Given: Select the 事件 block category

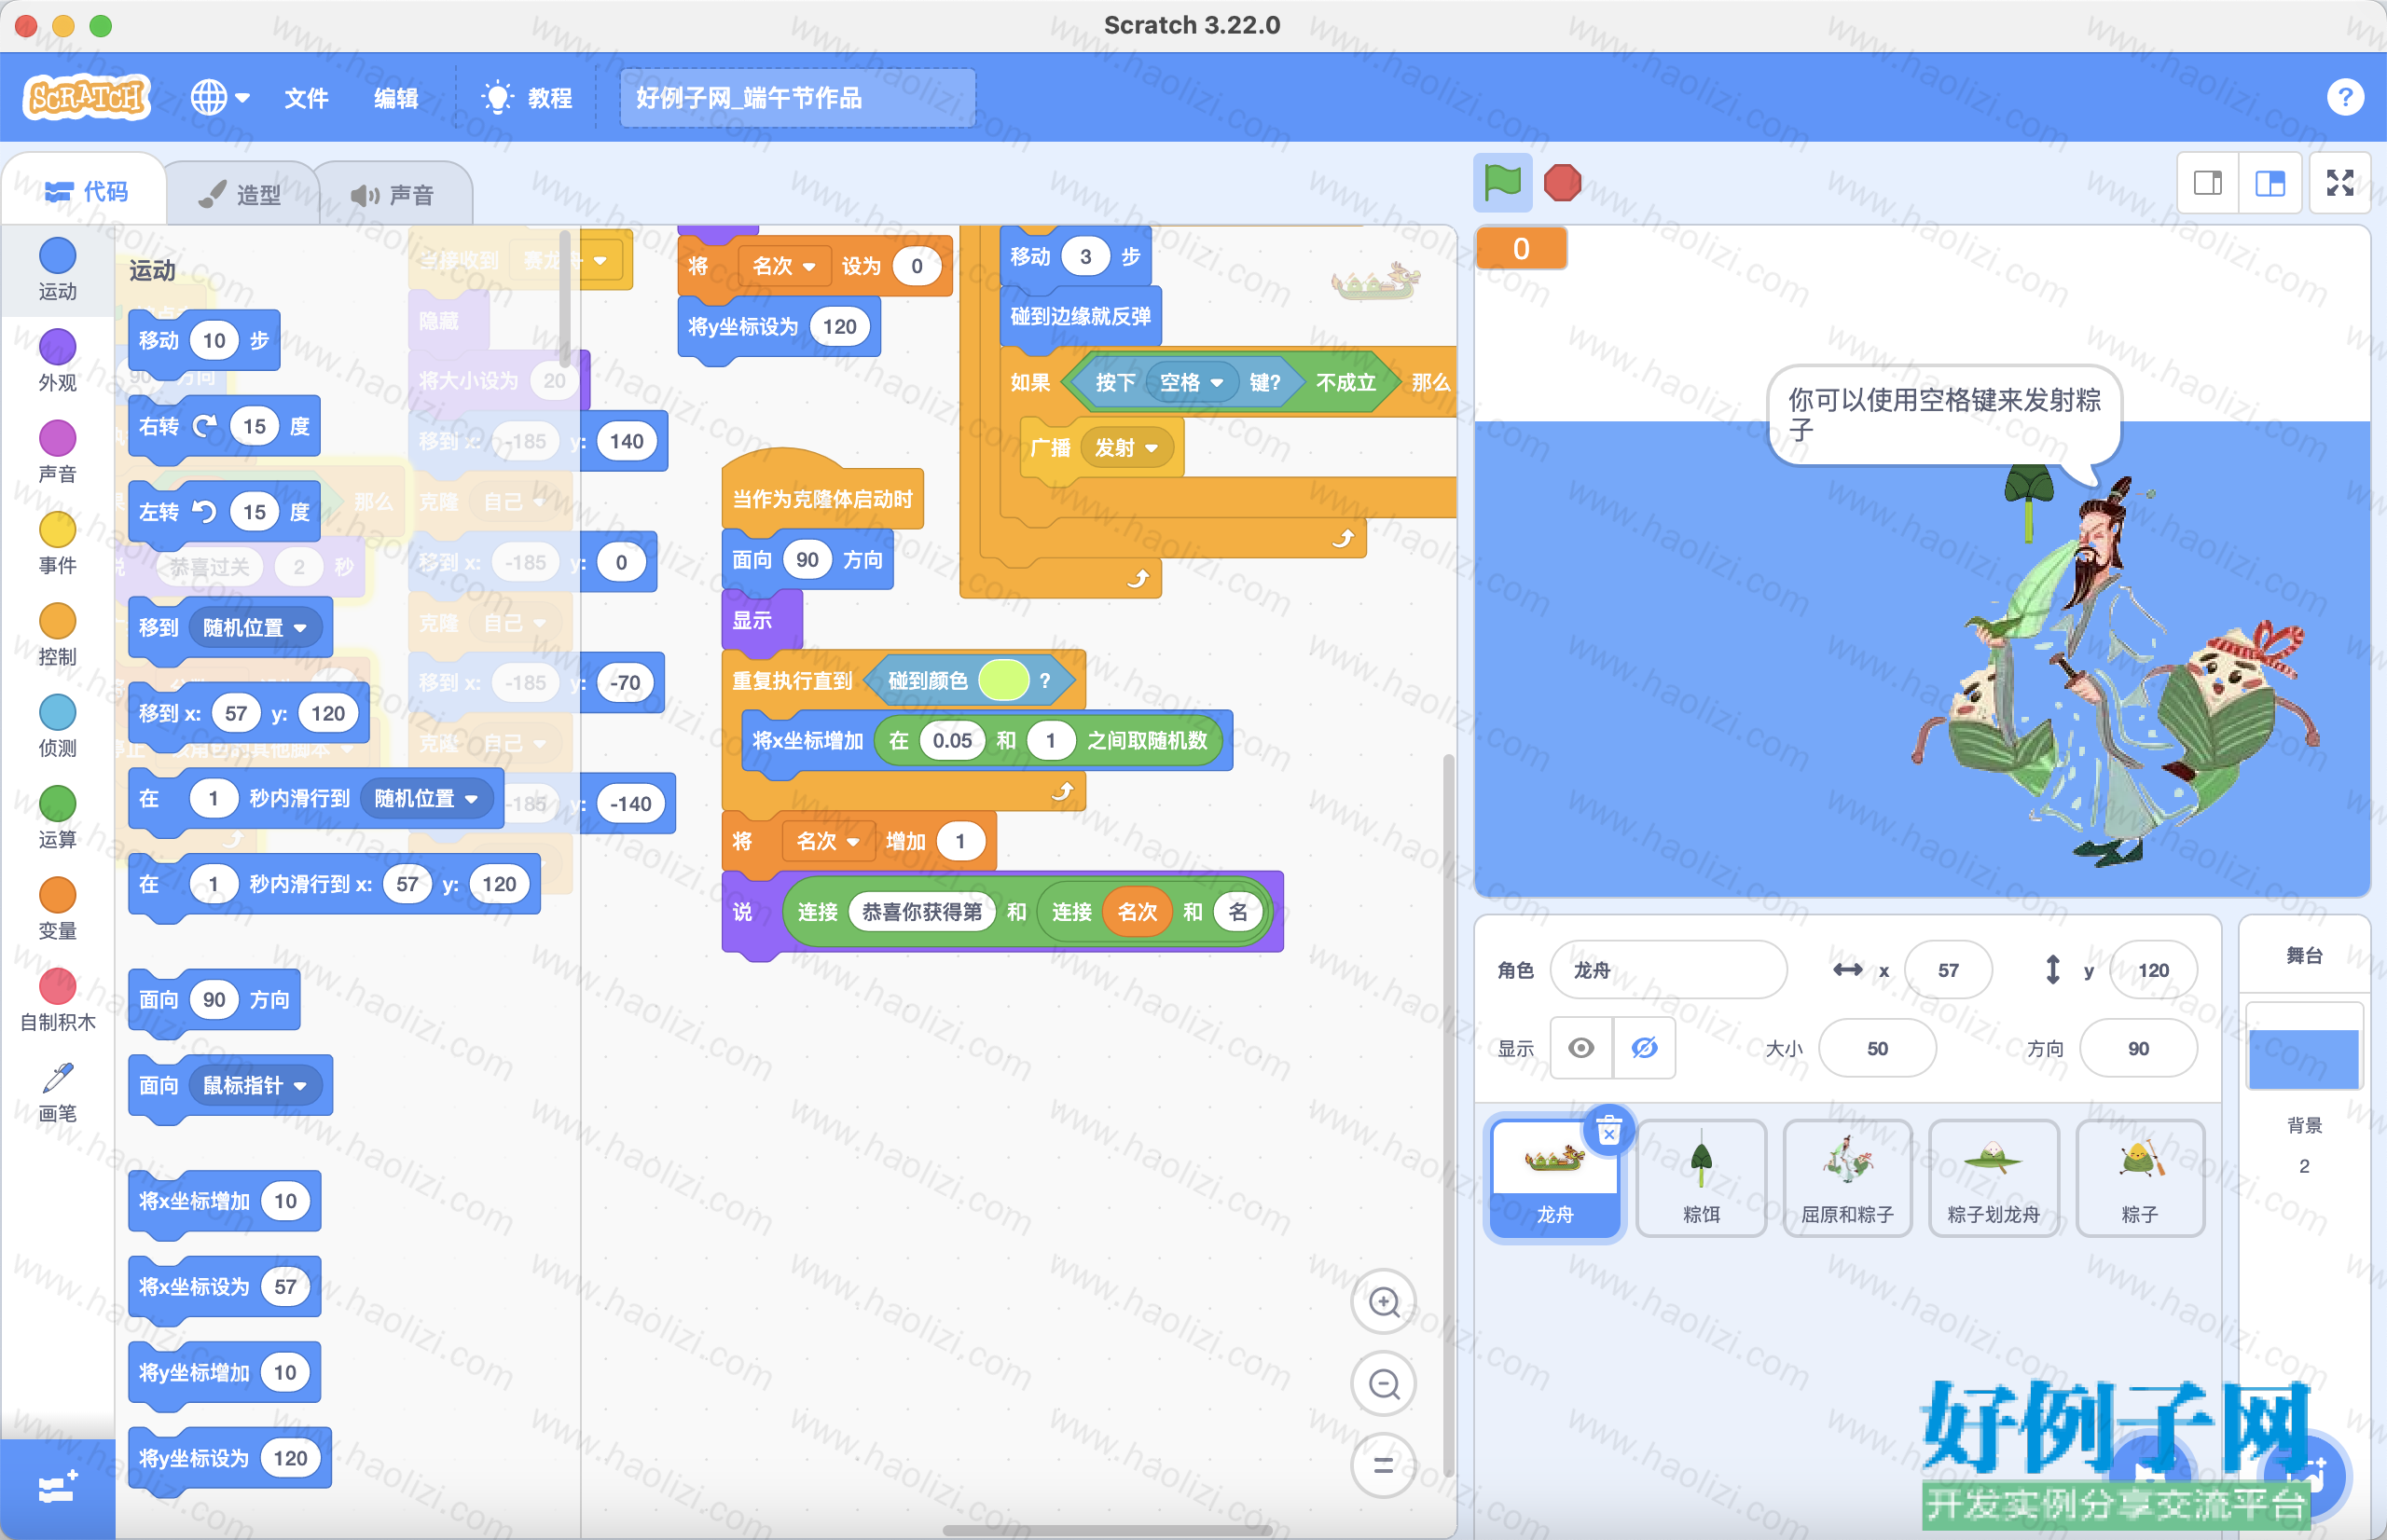Looking at the screenshot, I should click(x=57, y=544).
